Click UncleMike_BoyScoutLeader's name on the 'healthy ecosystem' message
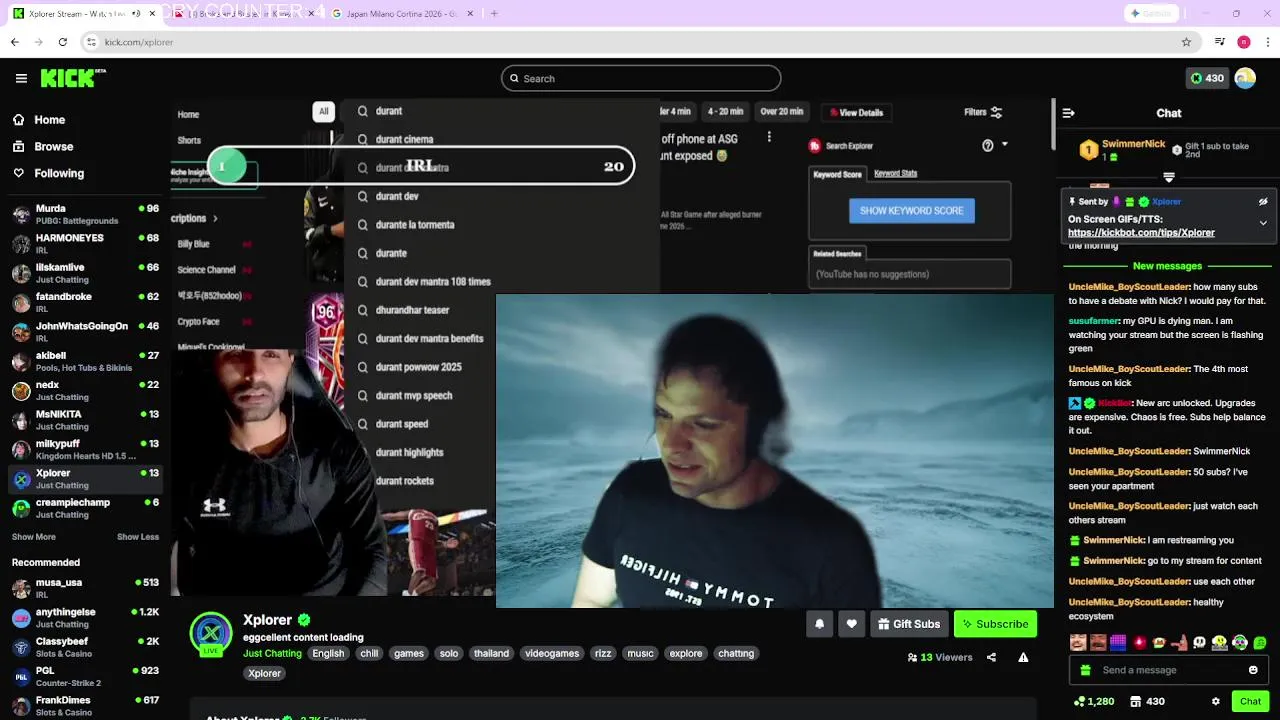The image size is (1280, 720). click(x=1129, y=602)
